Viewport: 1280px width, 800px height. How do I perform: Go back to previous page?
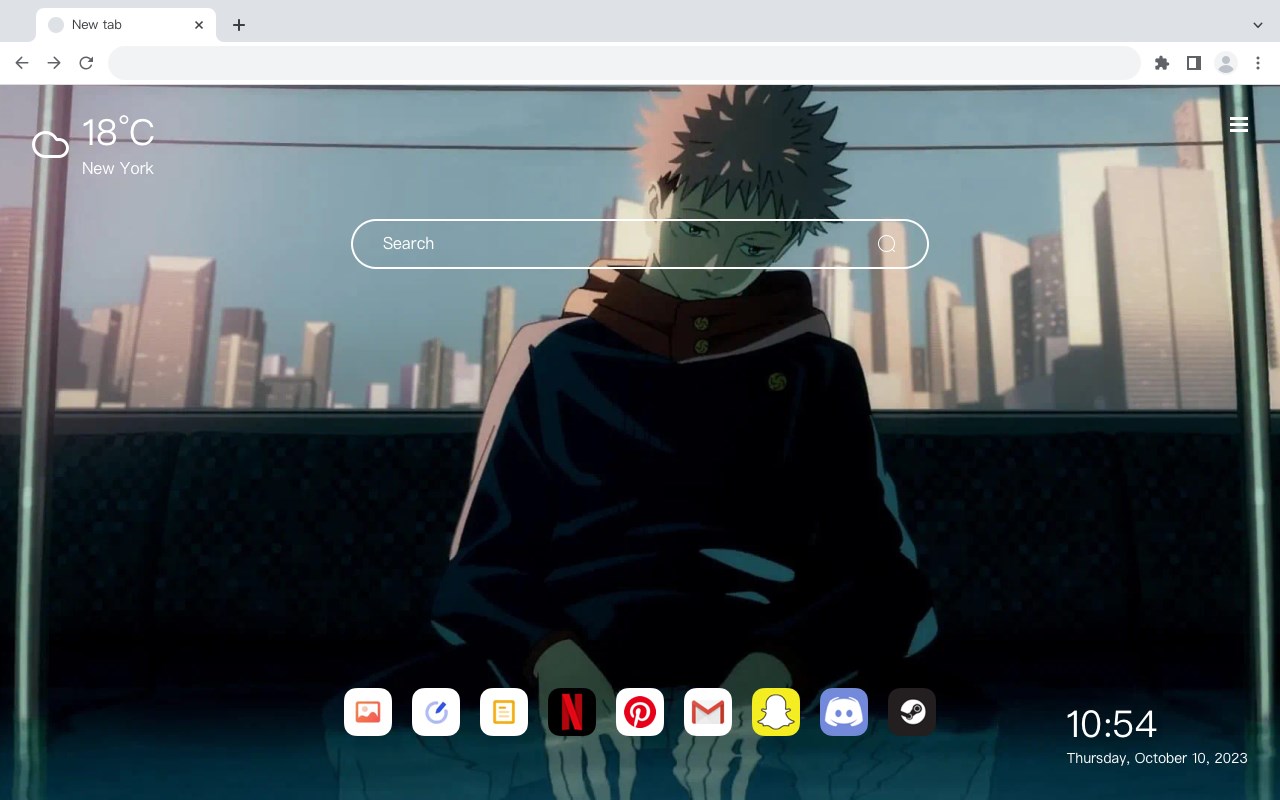(x=22, y=63)
